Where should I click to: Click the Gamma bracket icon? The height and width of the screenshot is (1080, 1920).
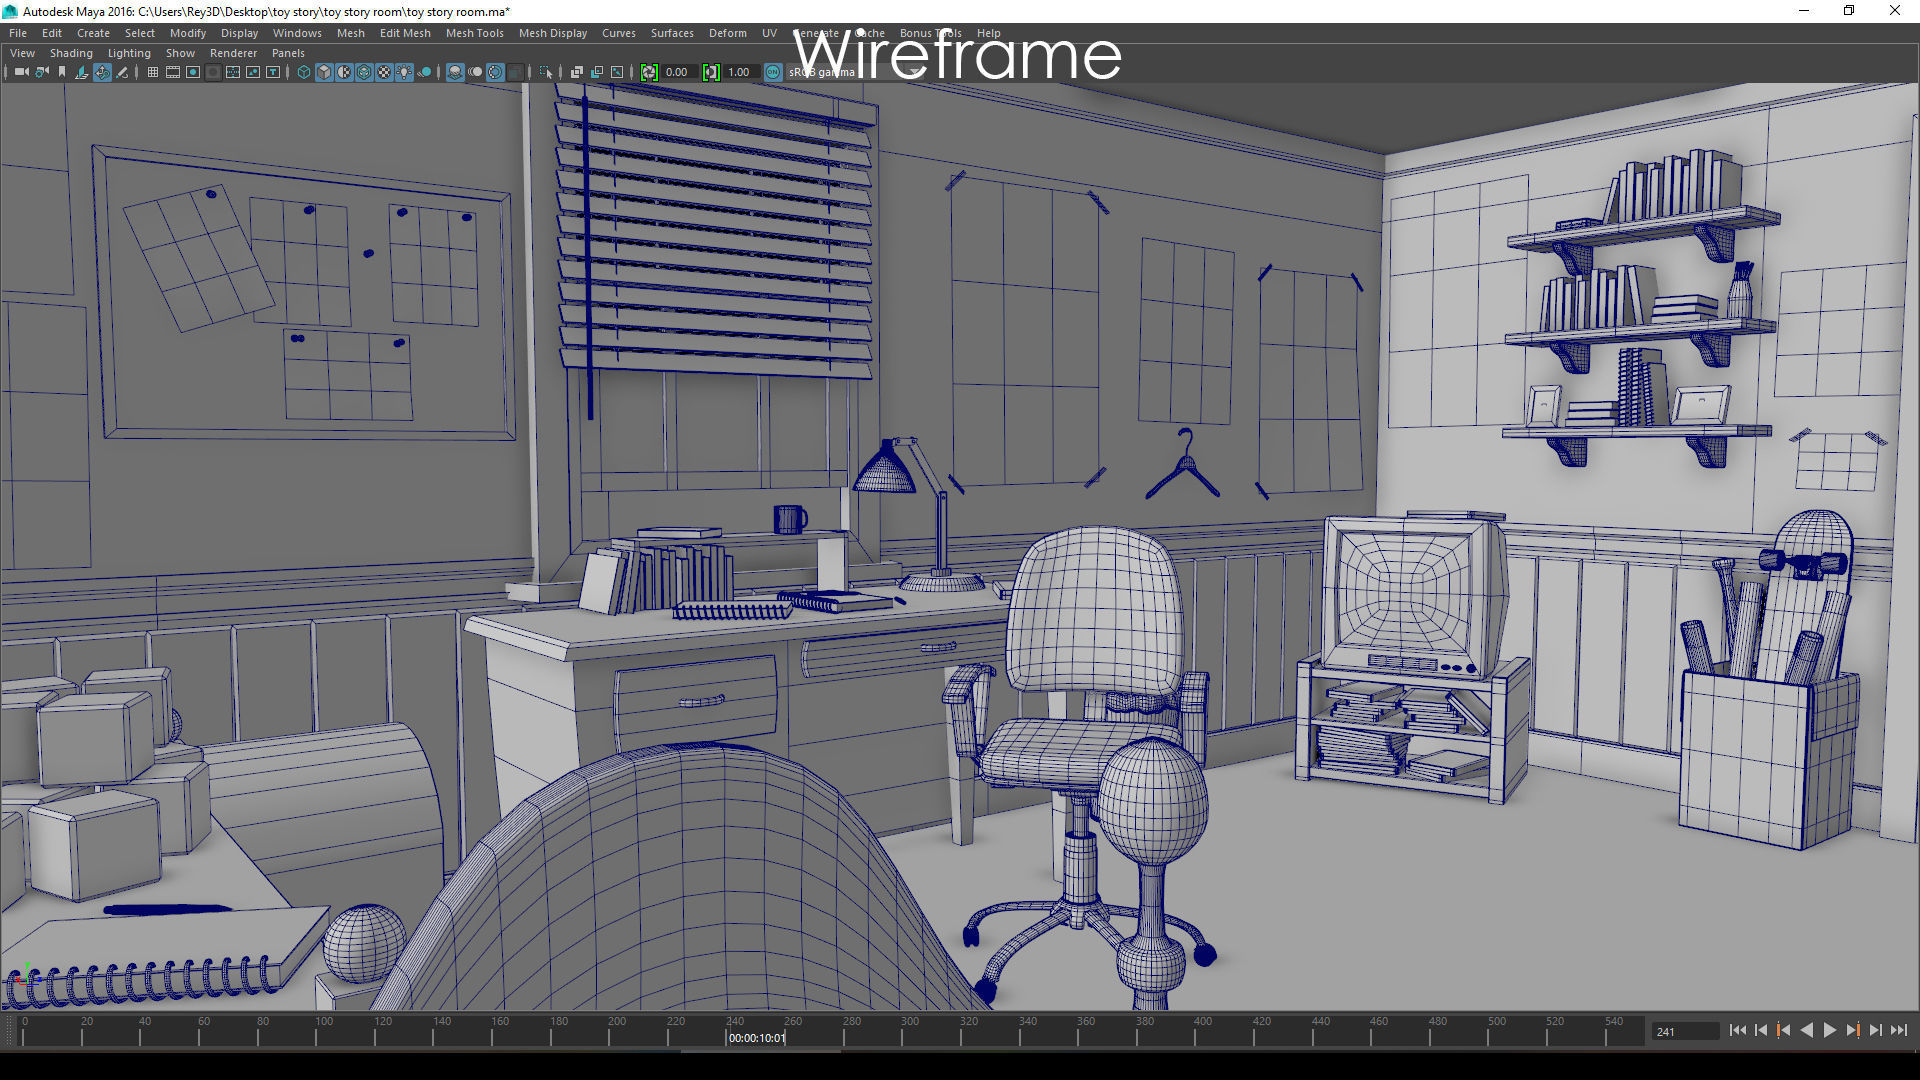pyautogui.click(x=711, y=72)
